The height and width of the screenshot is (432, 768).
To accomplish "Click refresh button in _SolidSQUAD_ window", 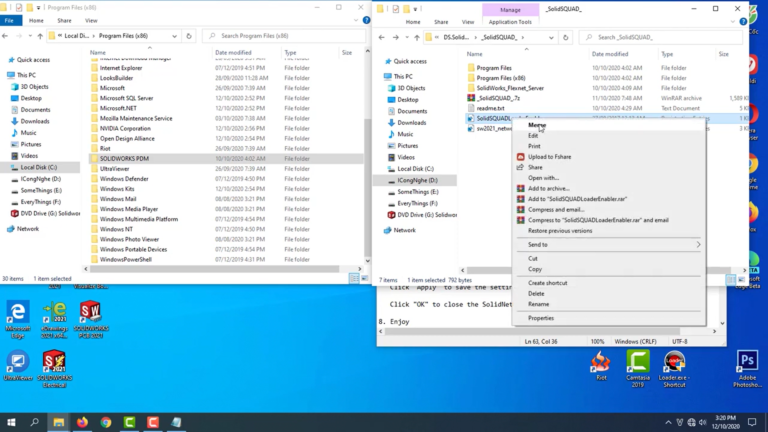I will pos(565,37).
